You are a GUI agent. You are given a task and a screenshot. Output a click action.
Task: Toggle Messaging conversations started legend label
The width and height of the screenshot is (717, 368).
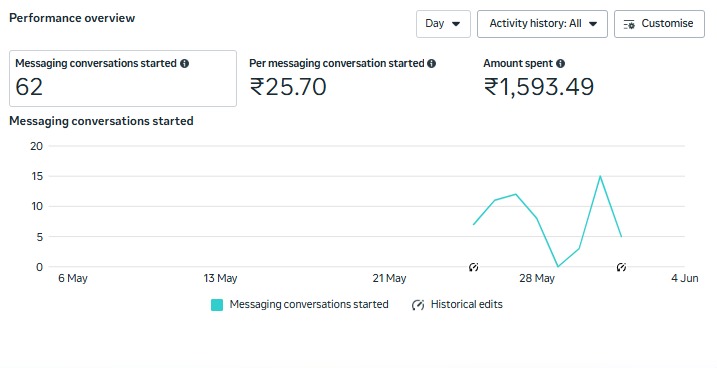309,304
